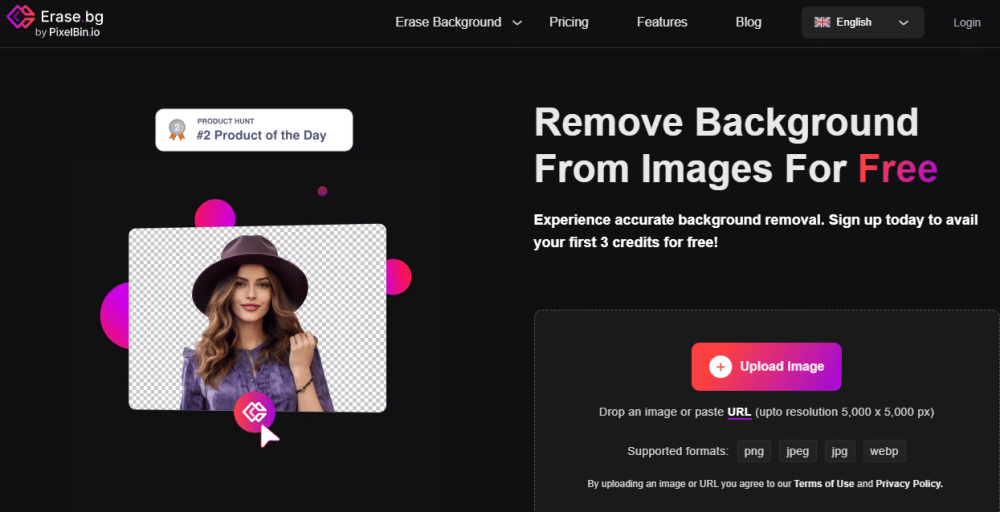Open the Erase Background nav menu
Image resolution: width=1000 pixels, height=512 pixels.
(x=448, y=22)
